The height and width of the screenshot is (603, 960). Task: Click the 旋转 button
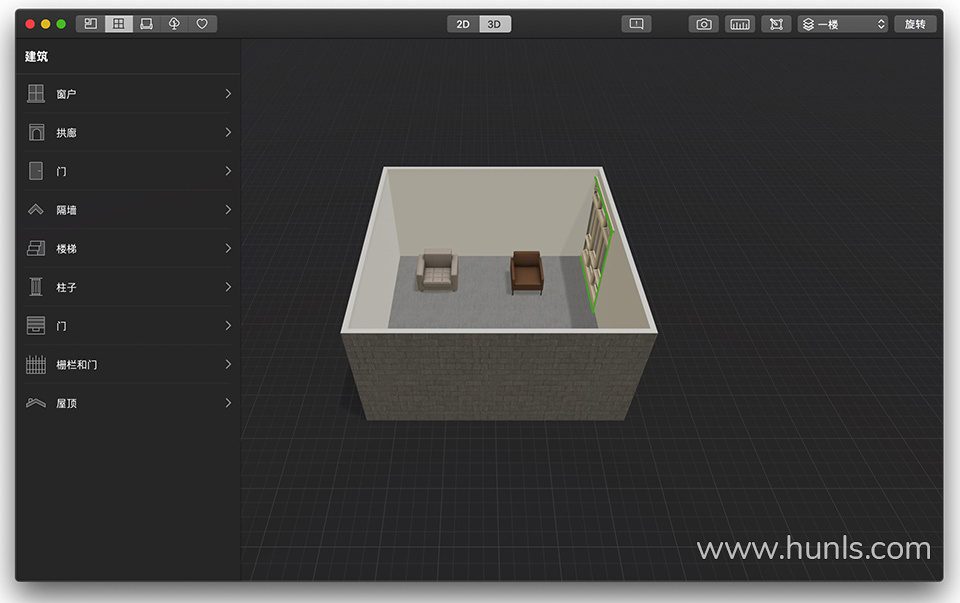(x=915, y=24)
